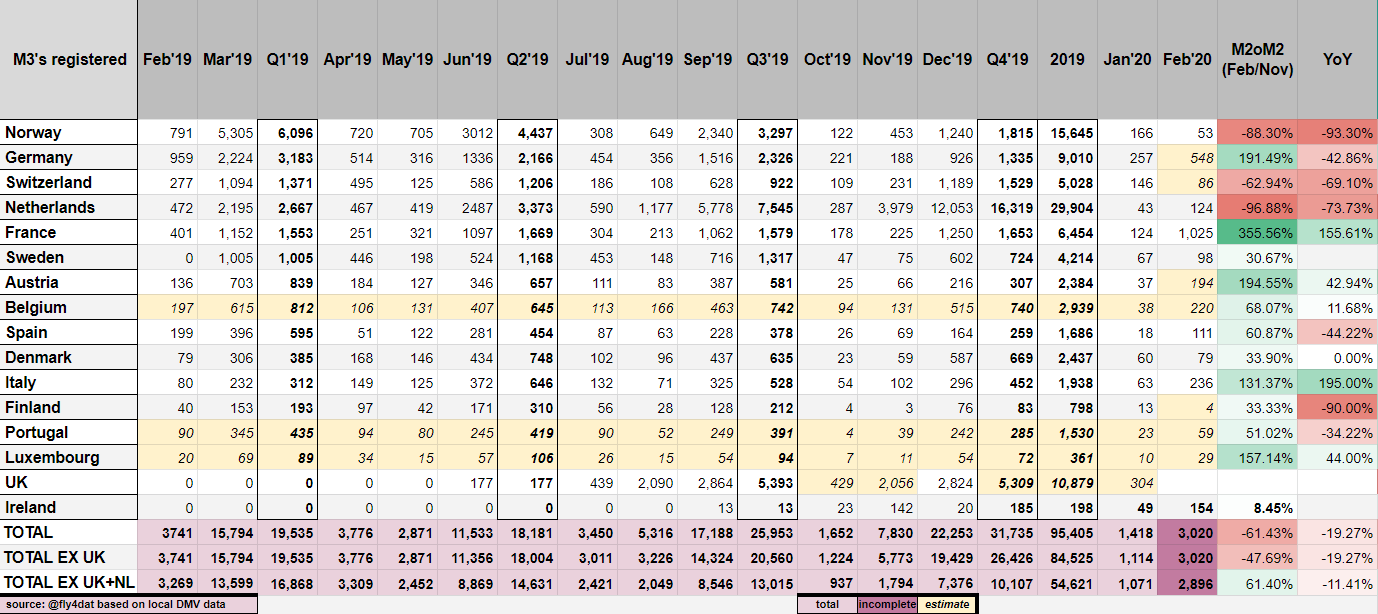Select UK's 2019 total 10,879
Screen dimensions: 1378x614
point(1068,482)
